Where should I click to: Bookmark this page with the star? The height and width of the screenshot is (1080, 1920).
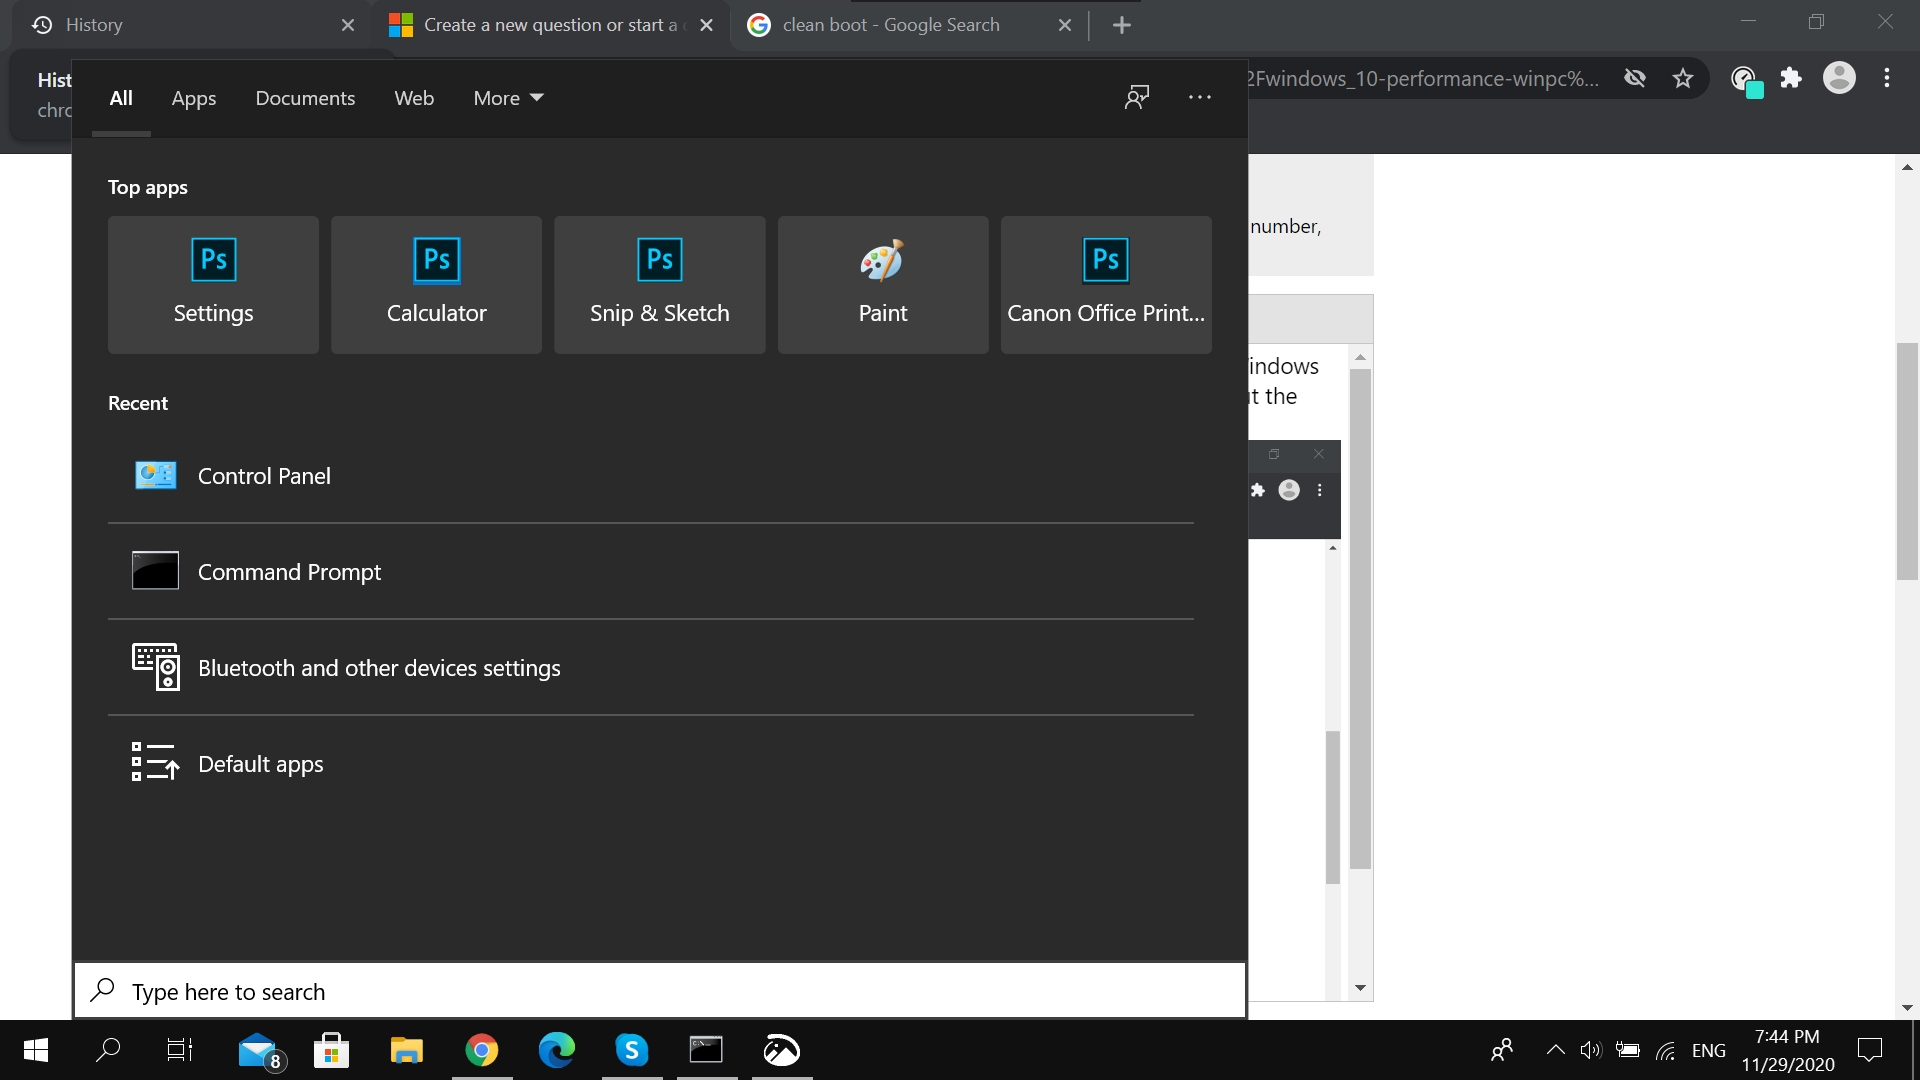[1683, 78]
